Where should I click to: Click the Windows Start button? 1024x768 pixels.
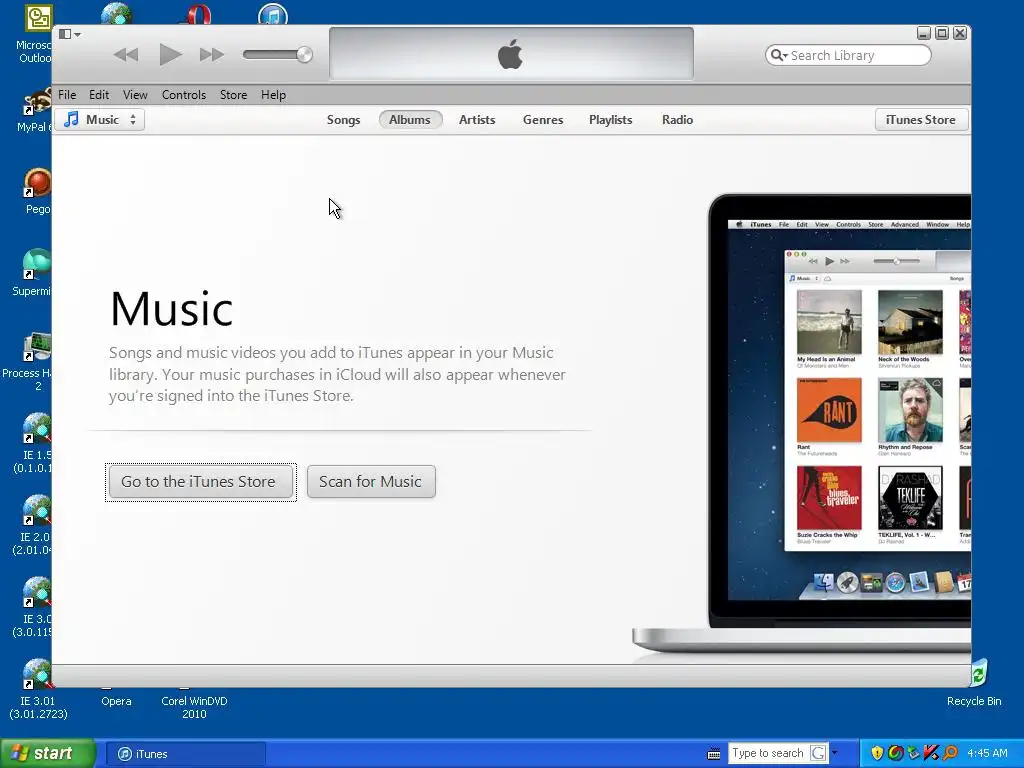tap(47, 754)
